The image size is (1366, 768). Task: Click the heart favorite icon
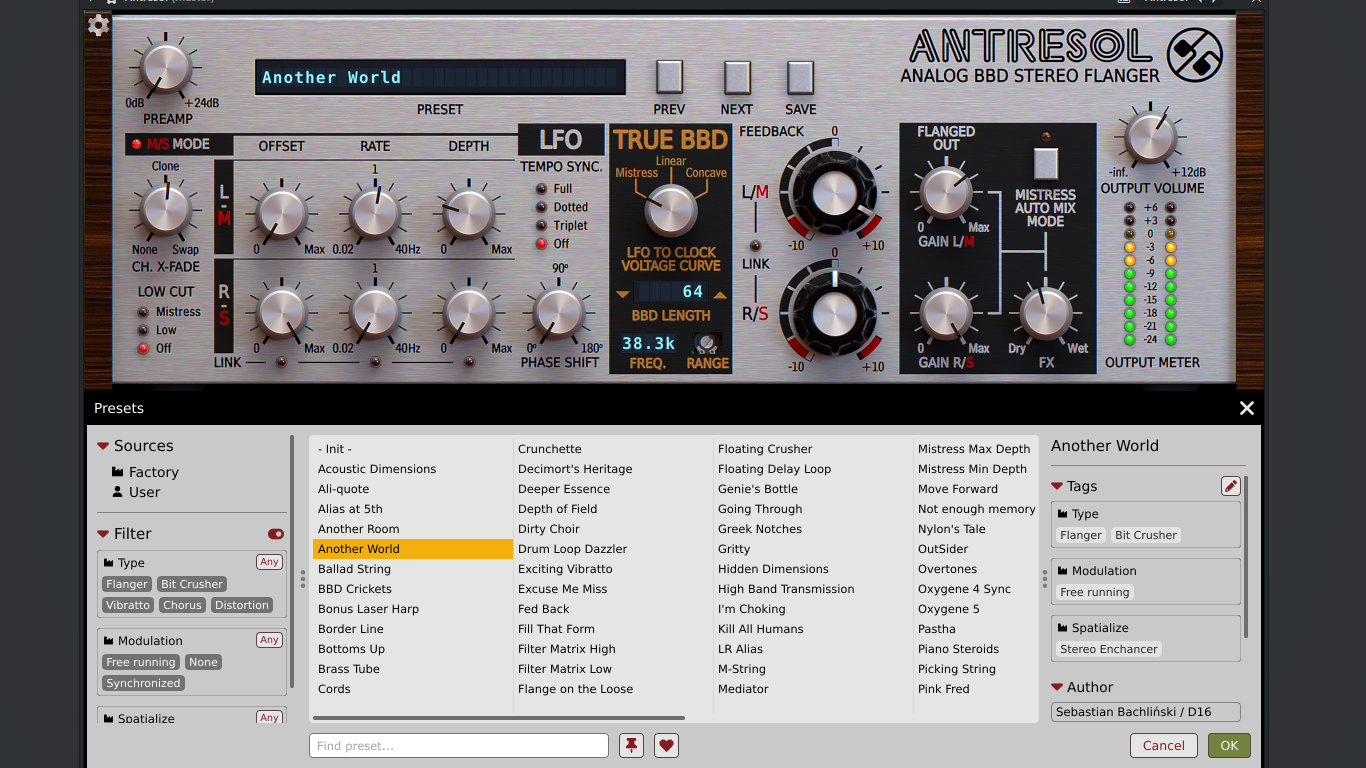tap(667, 745)
